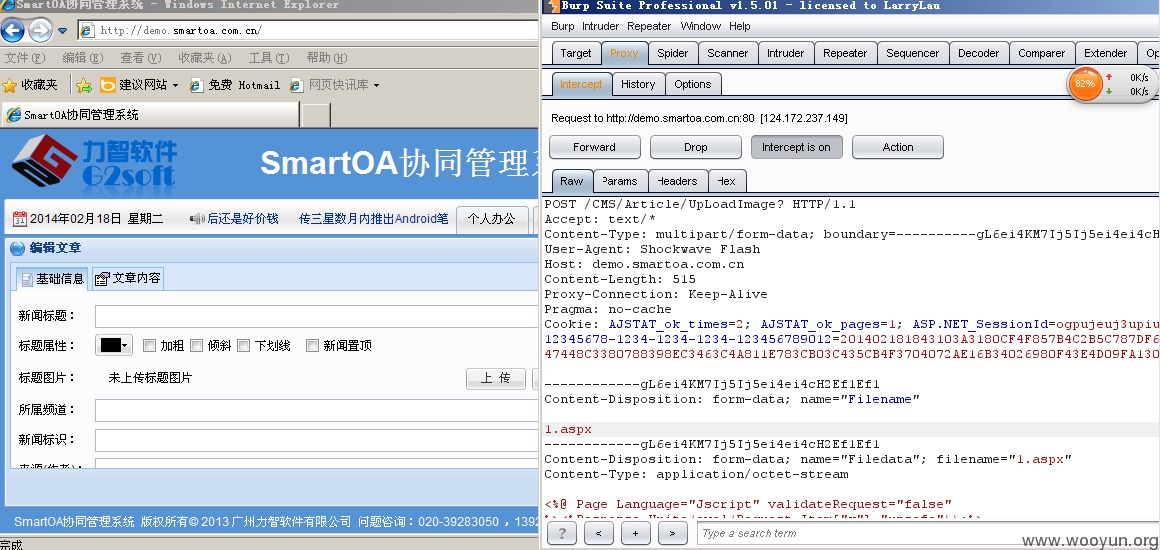Open the black title color picker

[113, 346]
